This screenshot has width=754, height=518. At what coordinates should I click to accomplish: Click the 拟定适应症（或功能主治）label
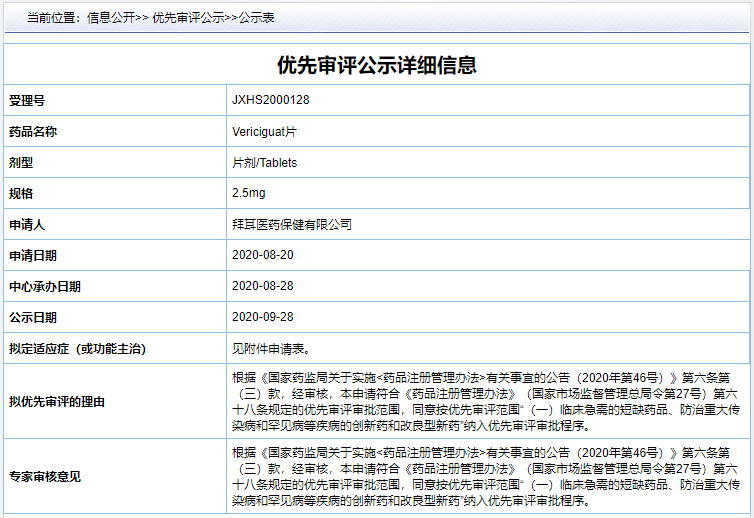pyautogui.click(x=77, y=349)
